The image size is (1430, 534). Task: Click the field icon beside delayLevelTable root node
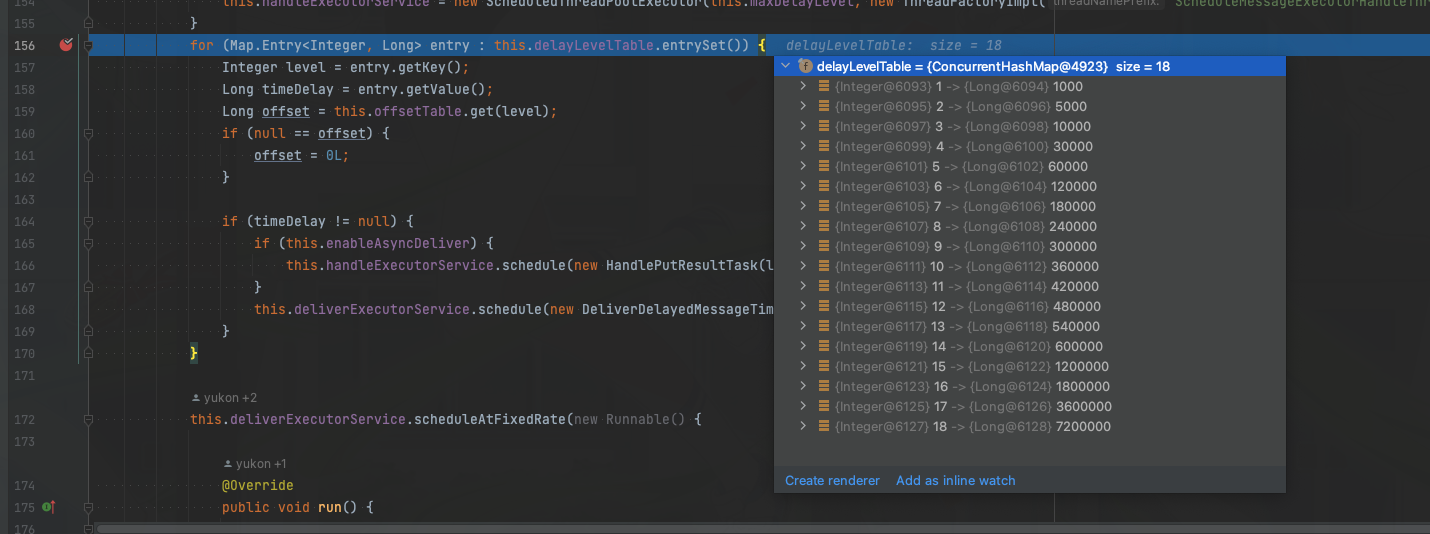(805, 66)
